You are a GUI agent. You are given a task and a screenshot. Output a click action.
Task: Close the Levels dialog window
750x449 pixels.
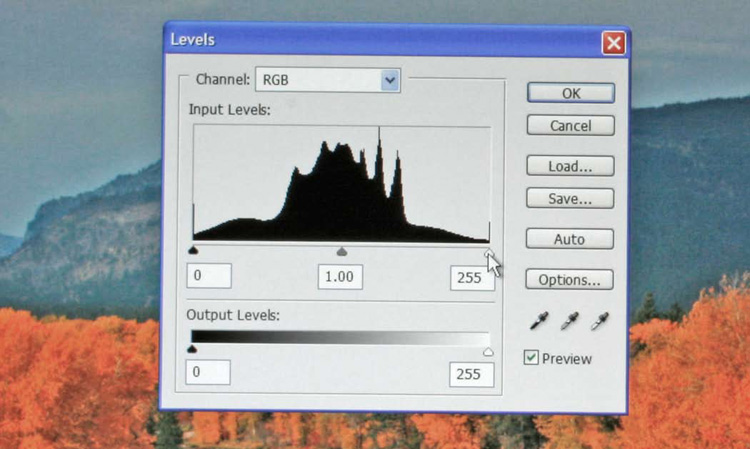[x=613, y=43]
